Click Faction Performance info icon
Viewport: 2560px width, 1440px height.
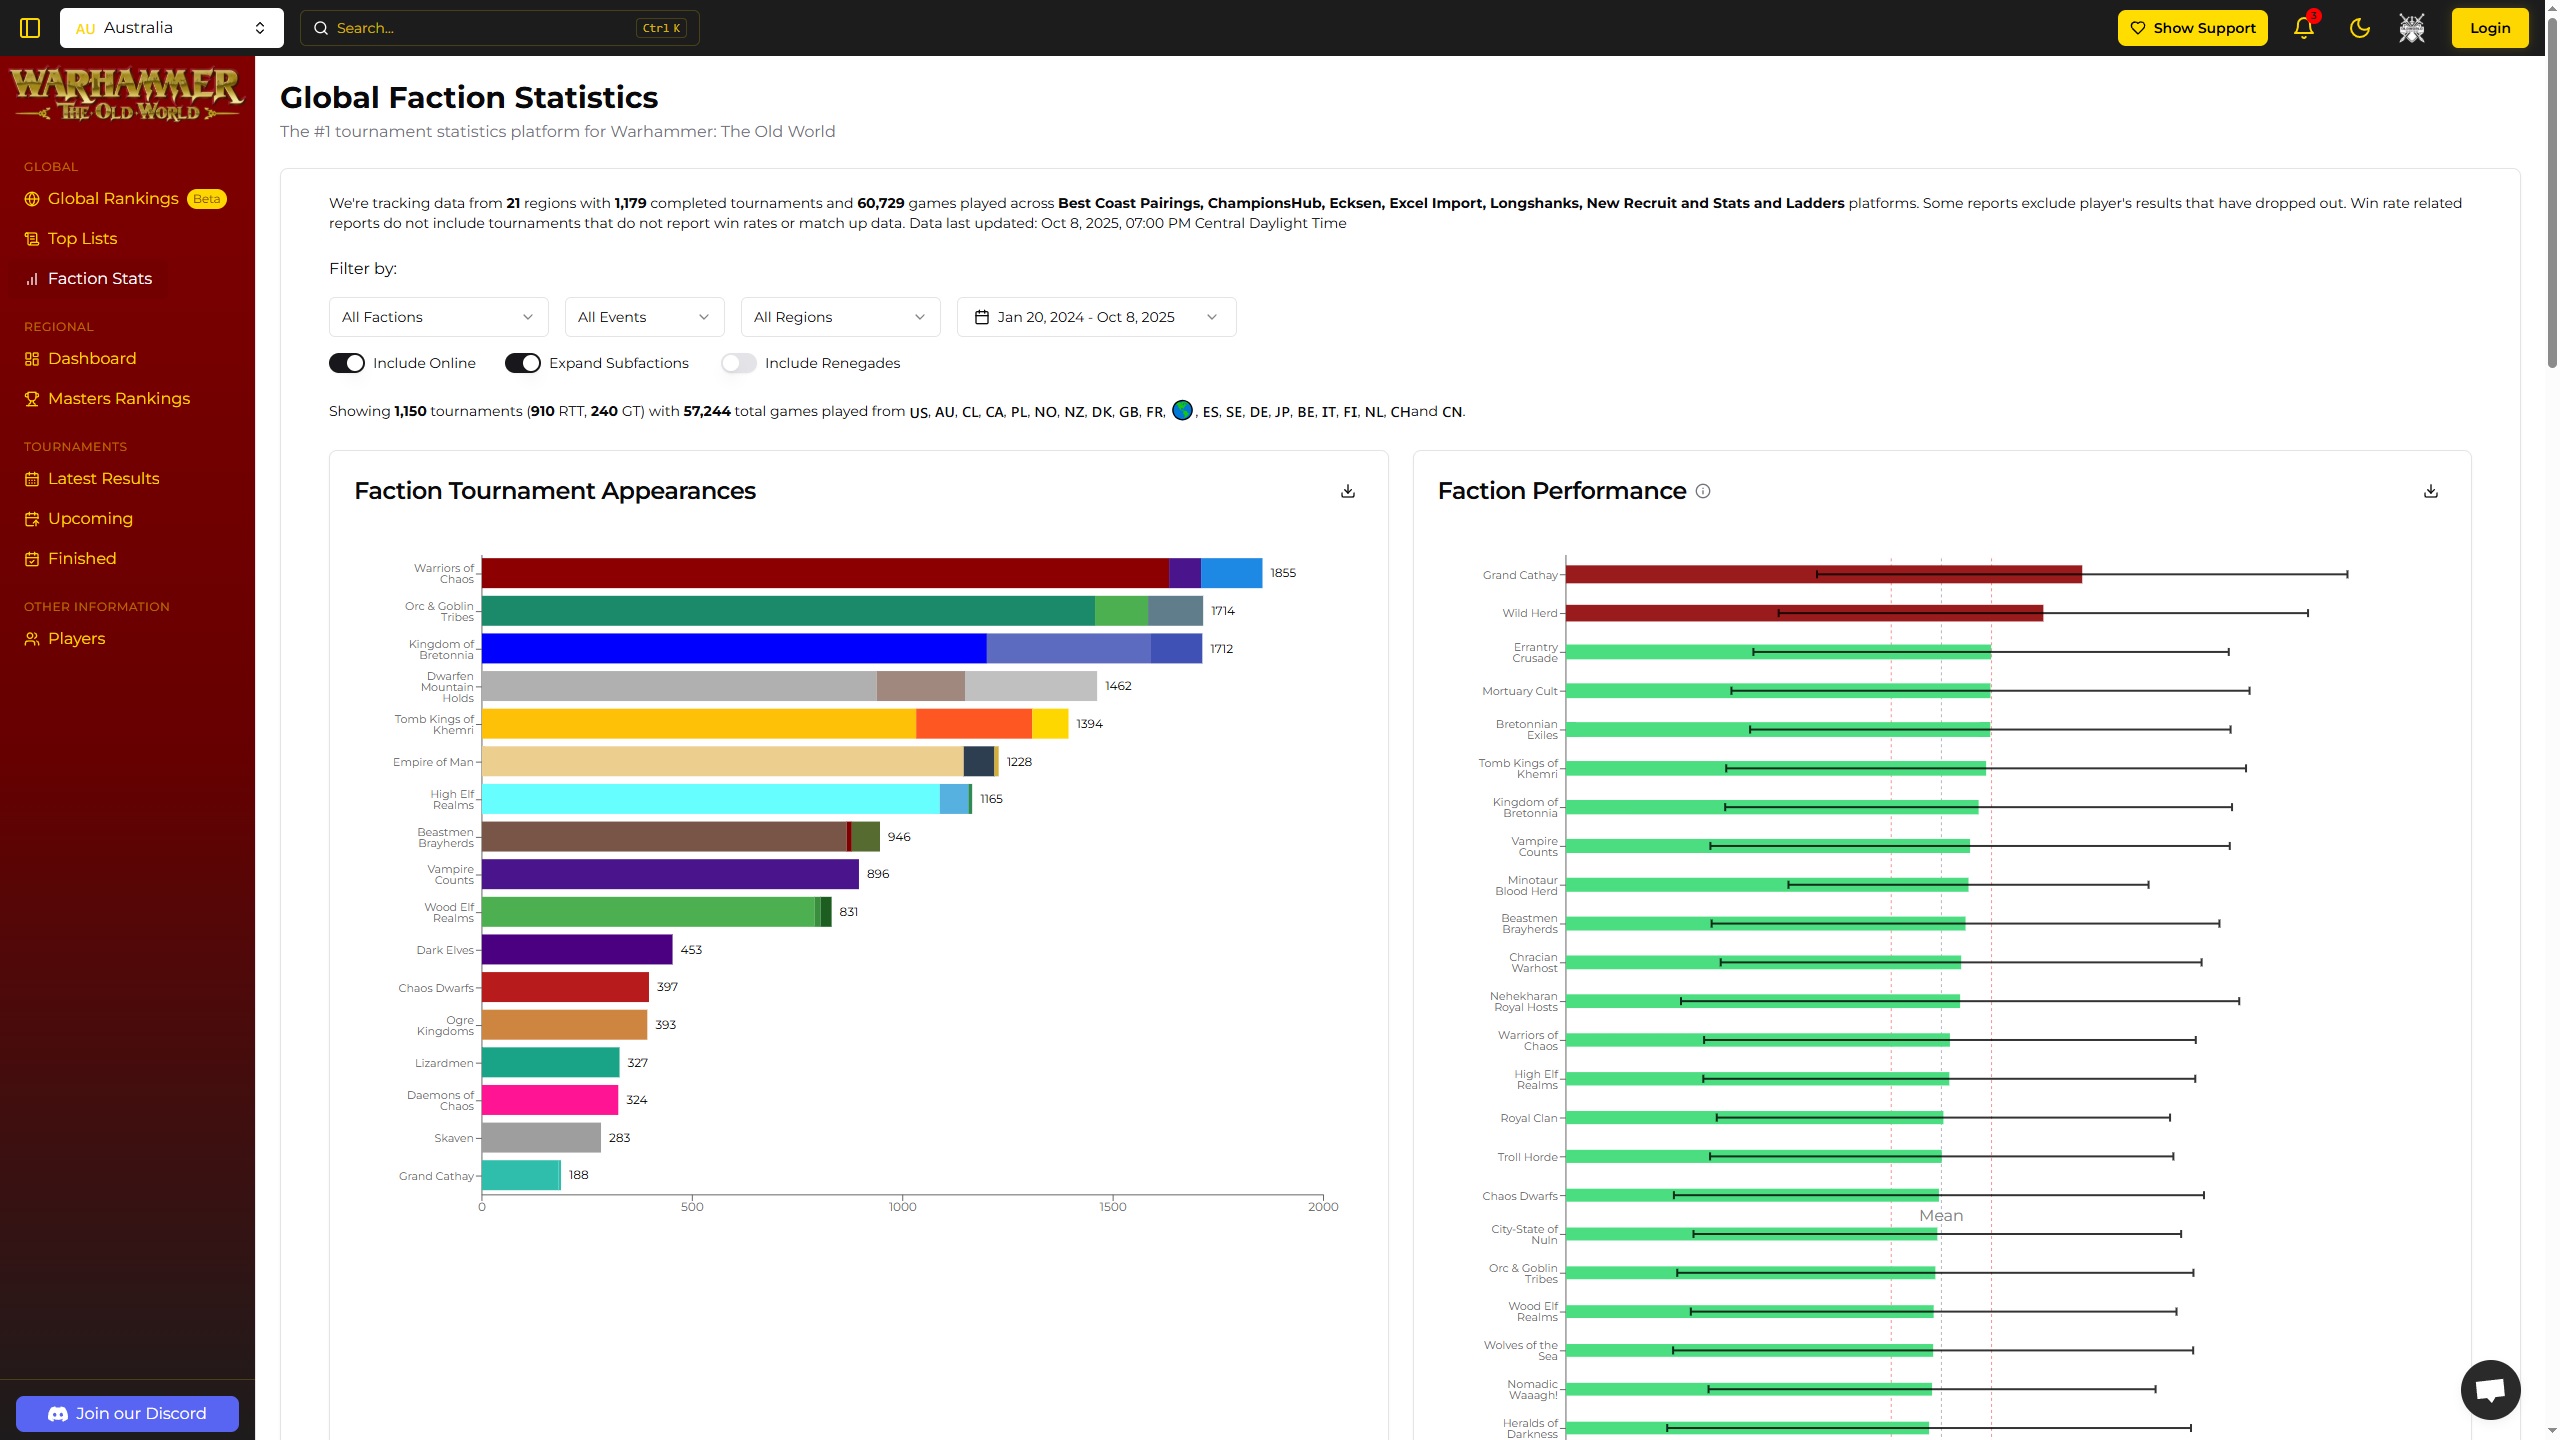tap(1703, 491)
